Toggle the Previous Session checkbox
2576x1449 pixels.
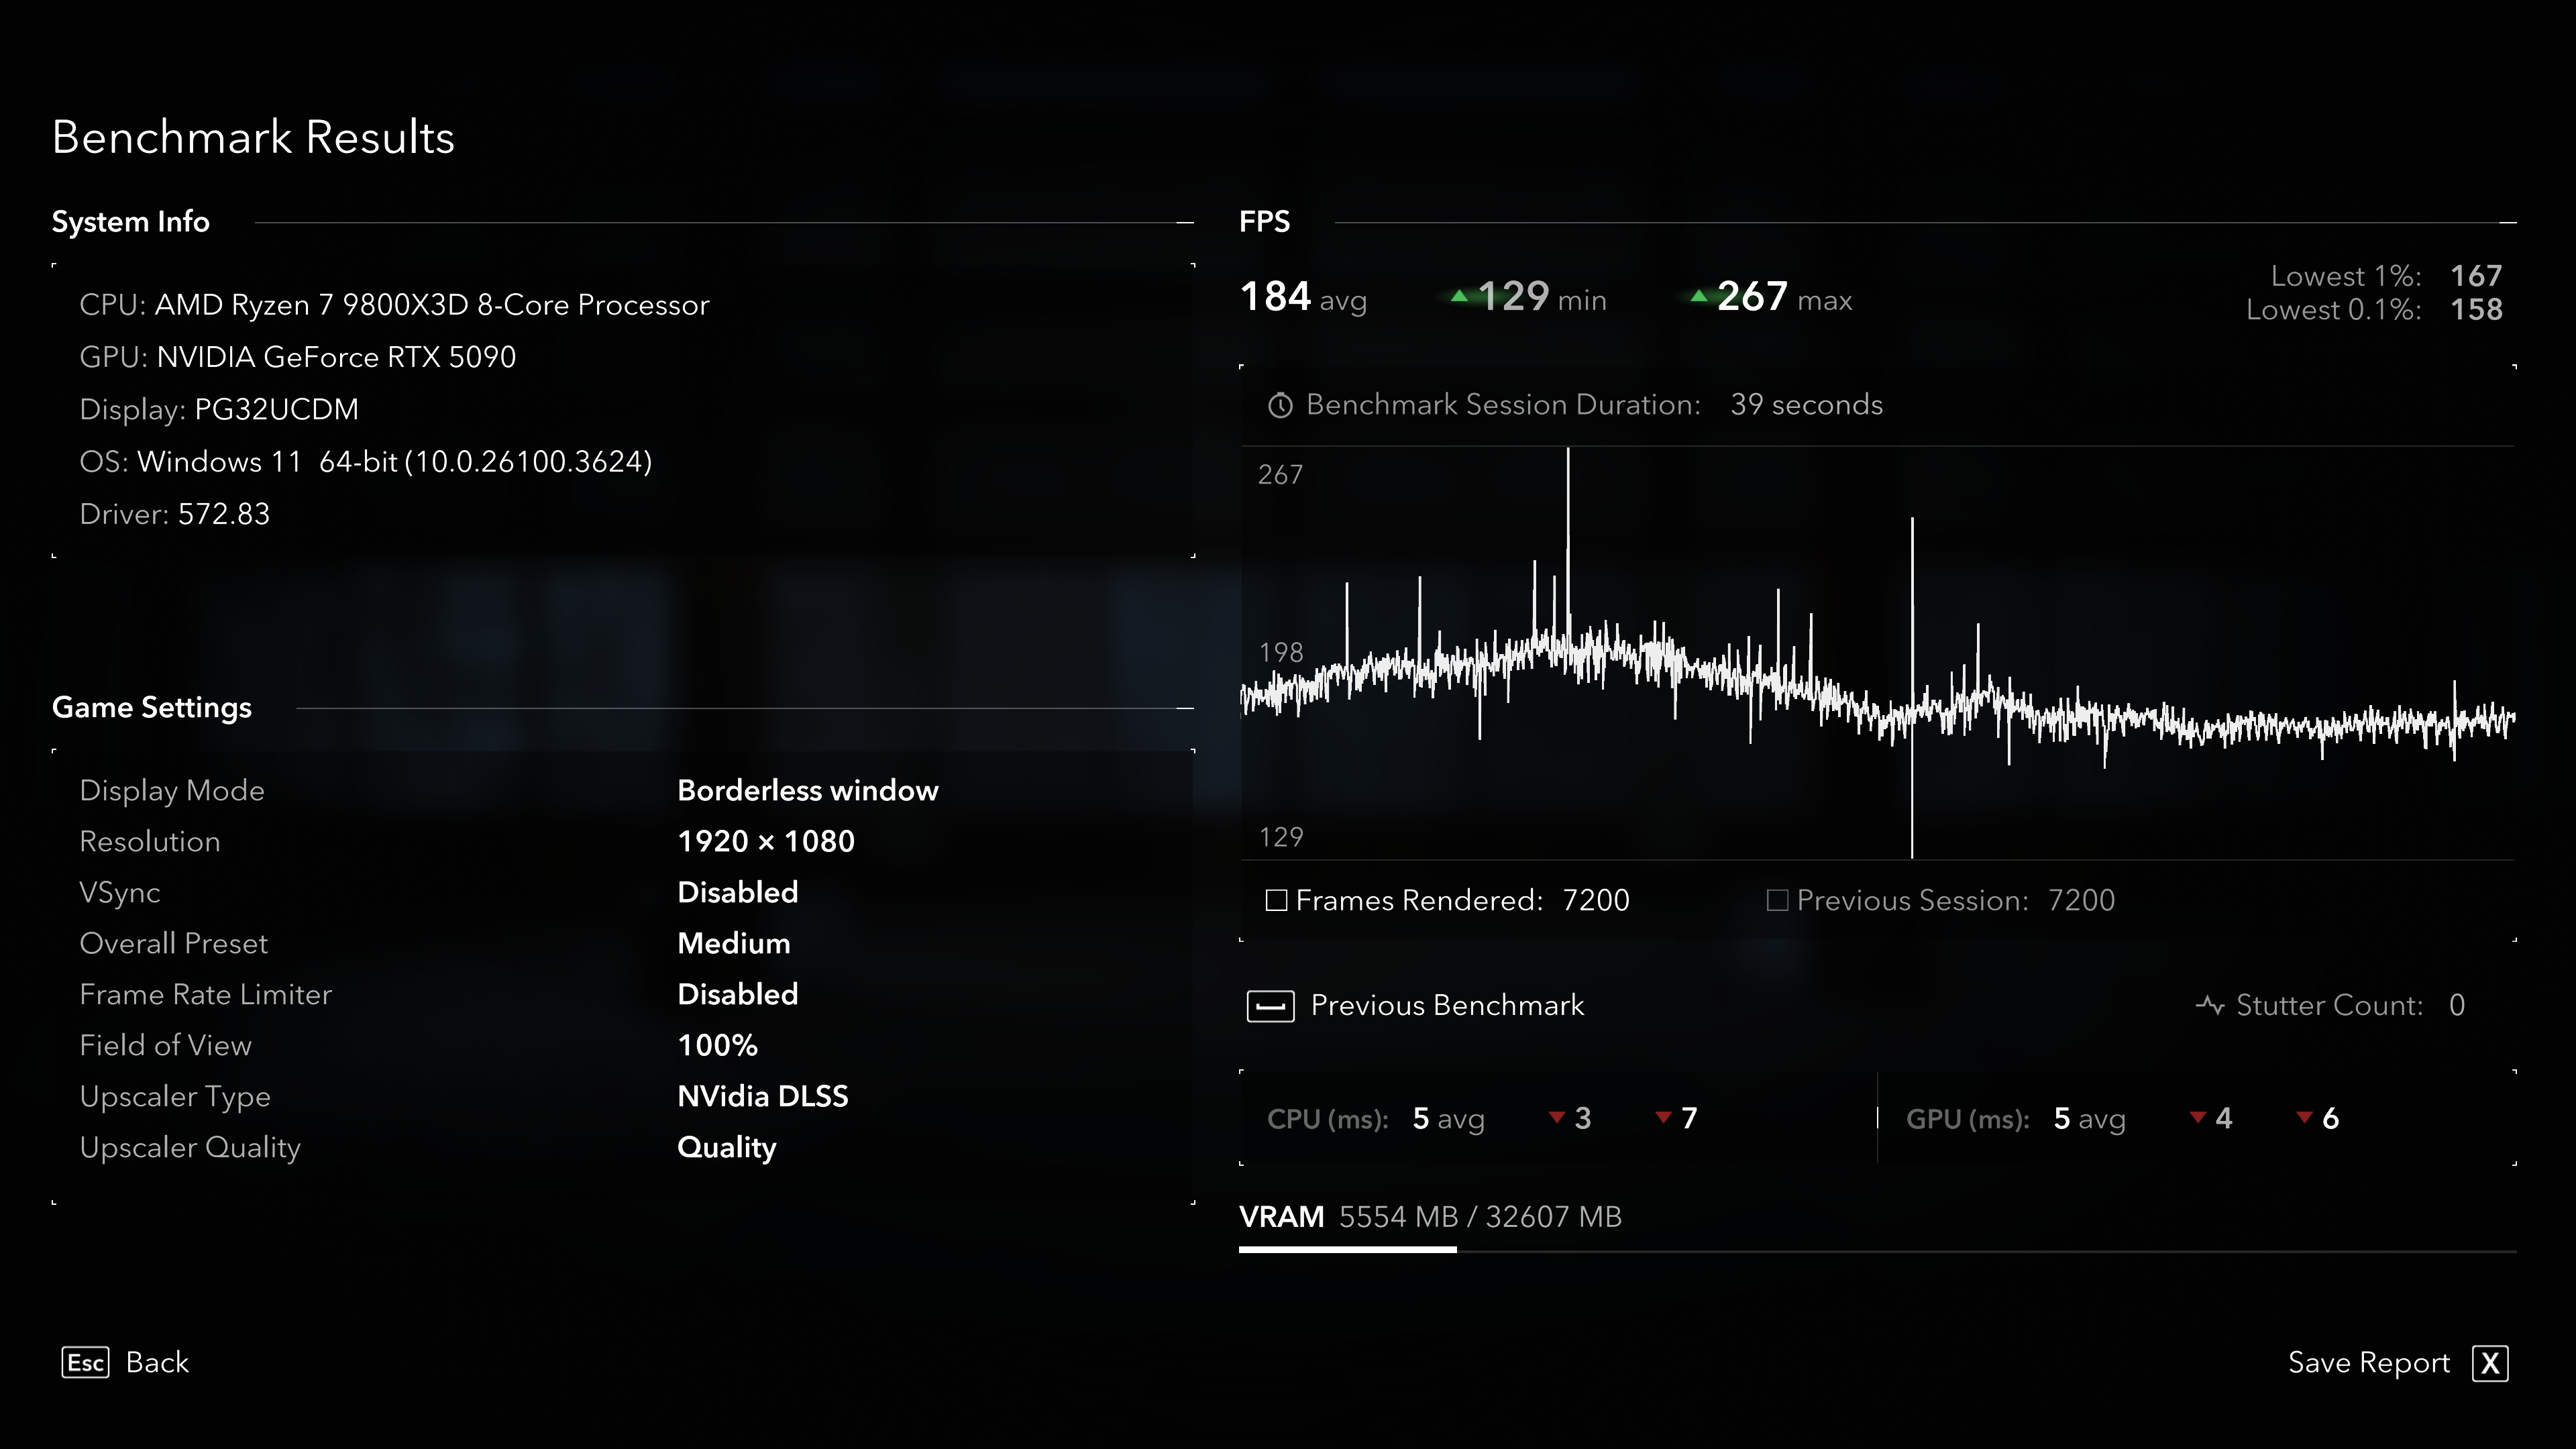[1777, 900]
